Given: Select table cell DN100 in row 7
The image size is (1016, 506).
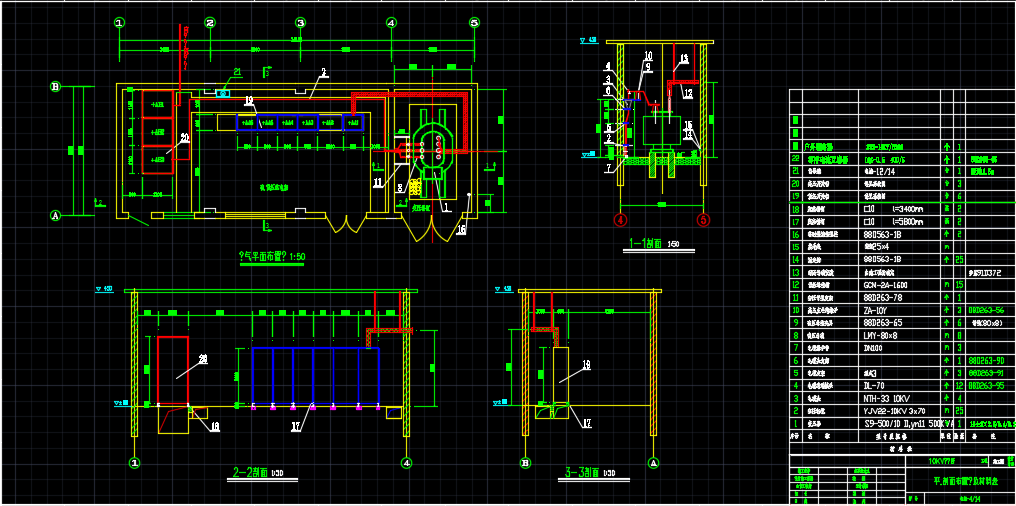Looking at the screenshot, I should (874, 348).
